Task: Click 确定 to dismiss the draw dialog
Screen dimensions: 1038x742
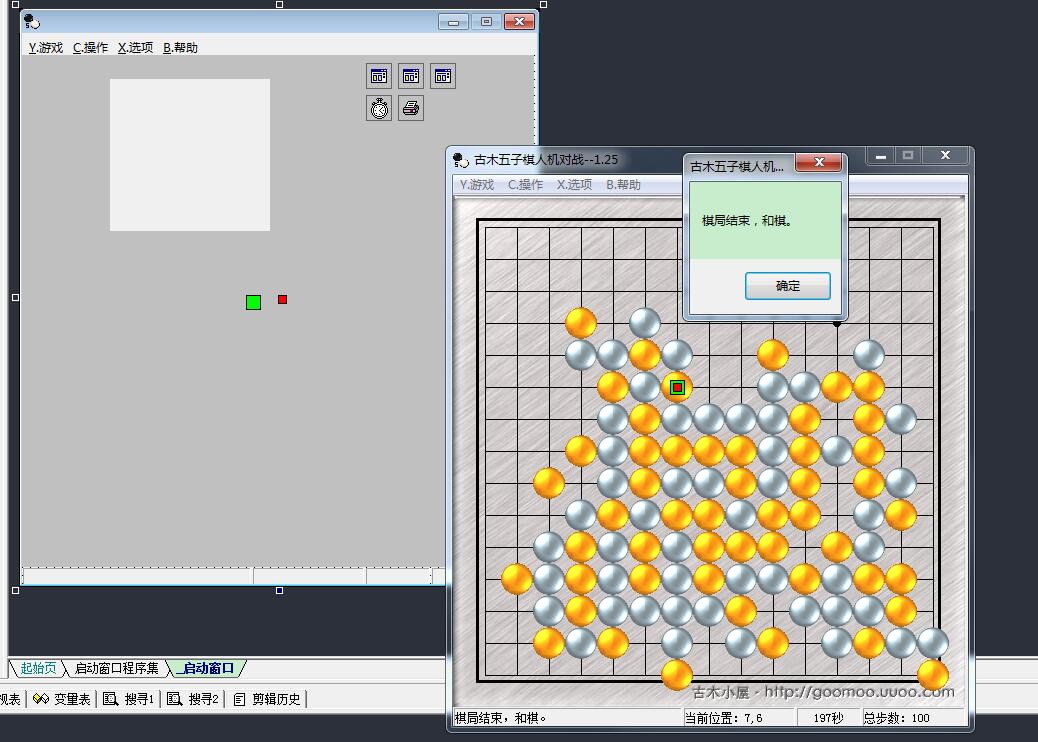Action: tap(787, 286)
